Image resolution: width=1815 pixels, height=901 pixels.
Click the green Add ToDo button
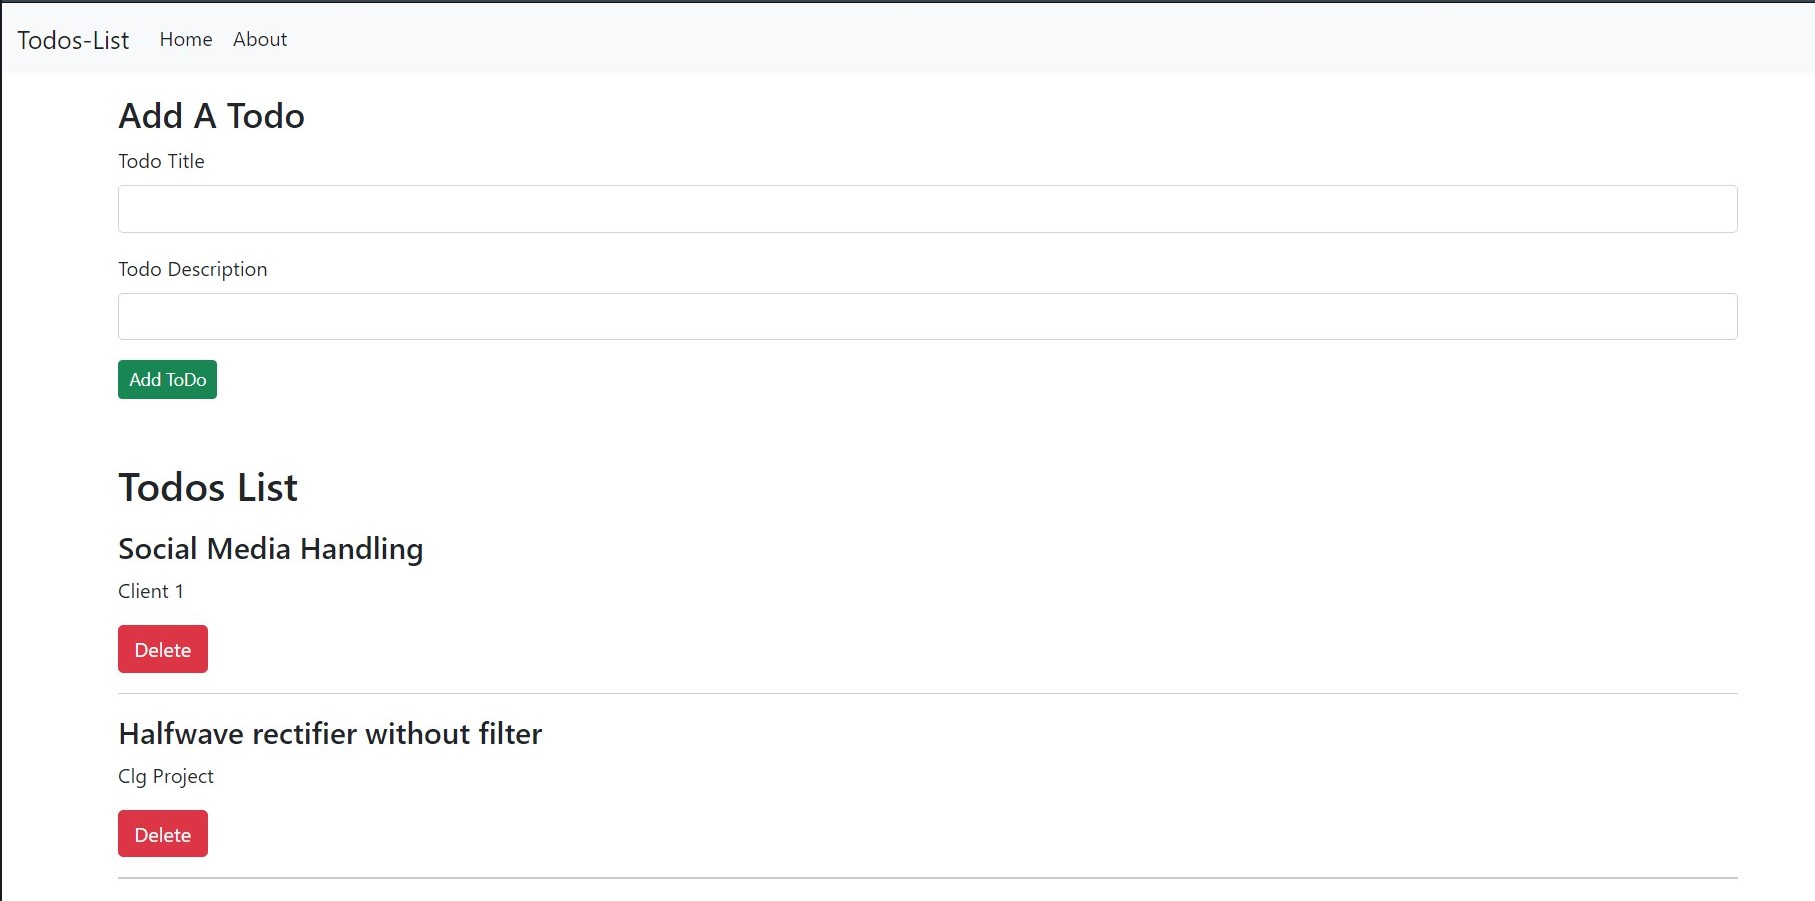167,380
